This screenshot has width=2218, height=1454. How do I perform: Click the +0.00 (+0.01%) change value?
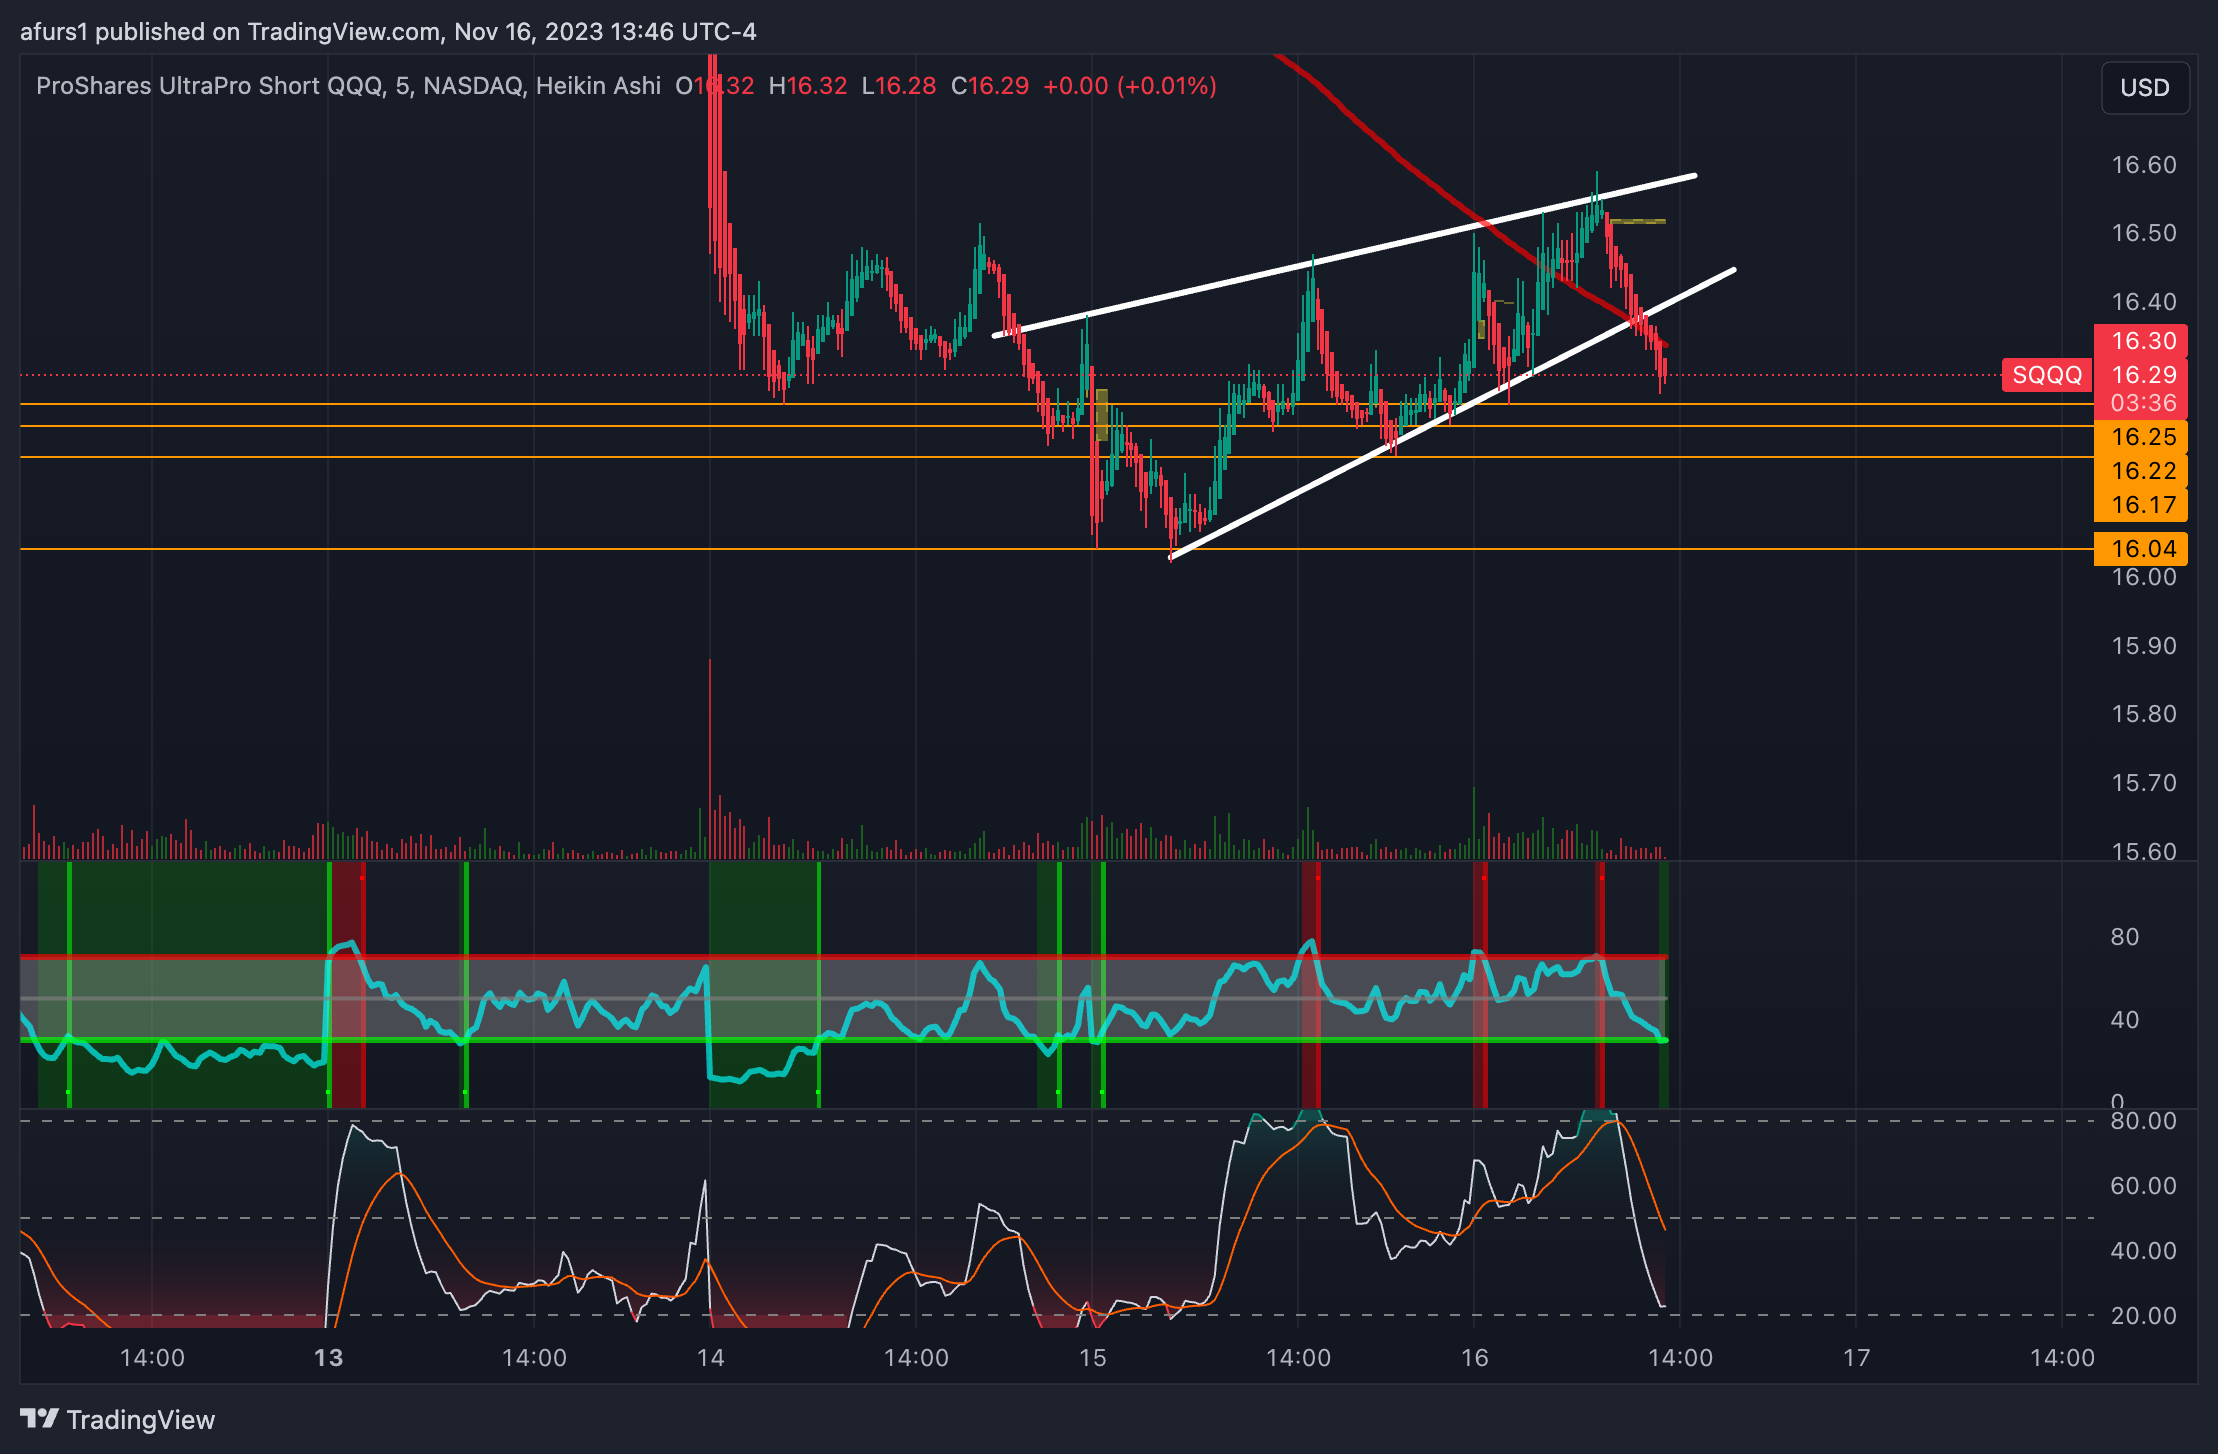(1130, 86)
